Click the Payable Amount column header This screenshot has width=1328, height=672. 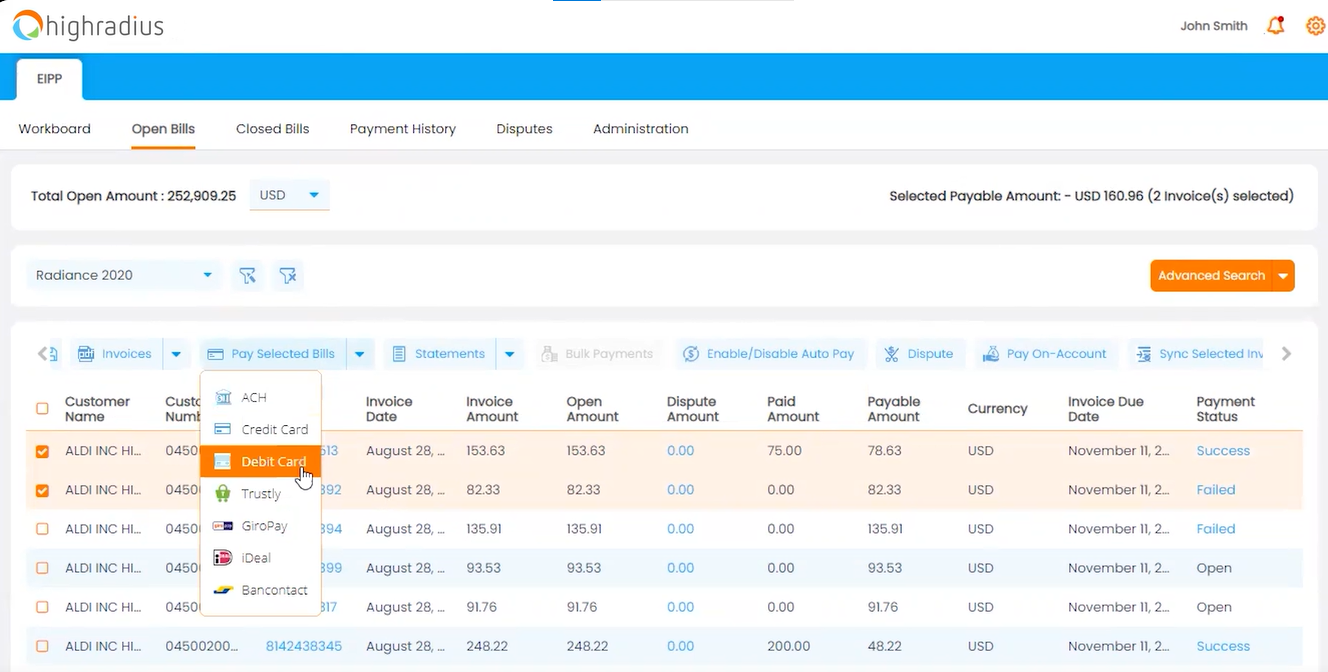pos(893,409)
